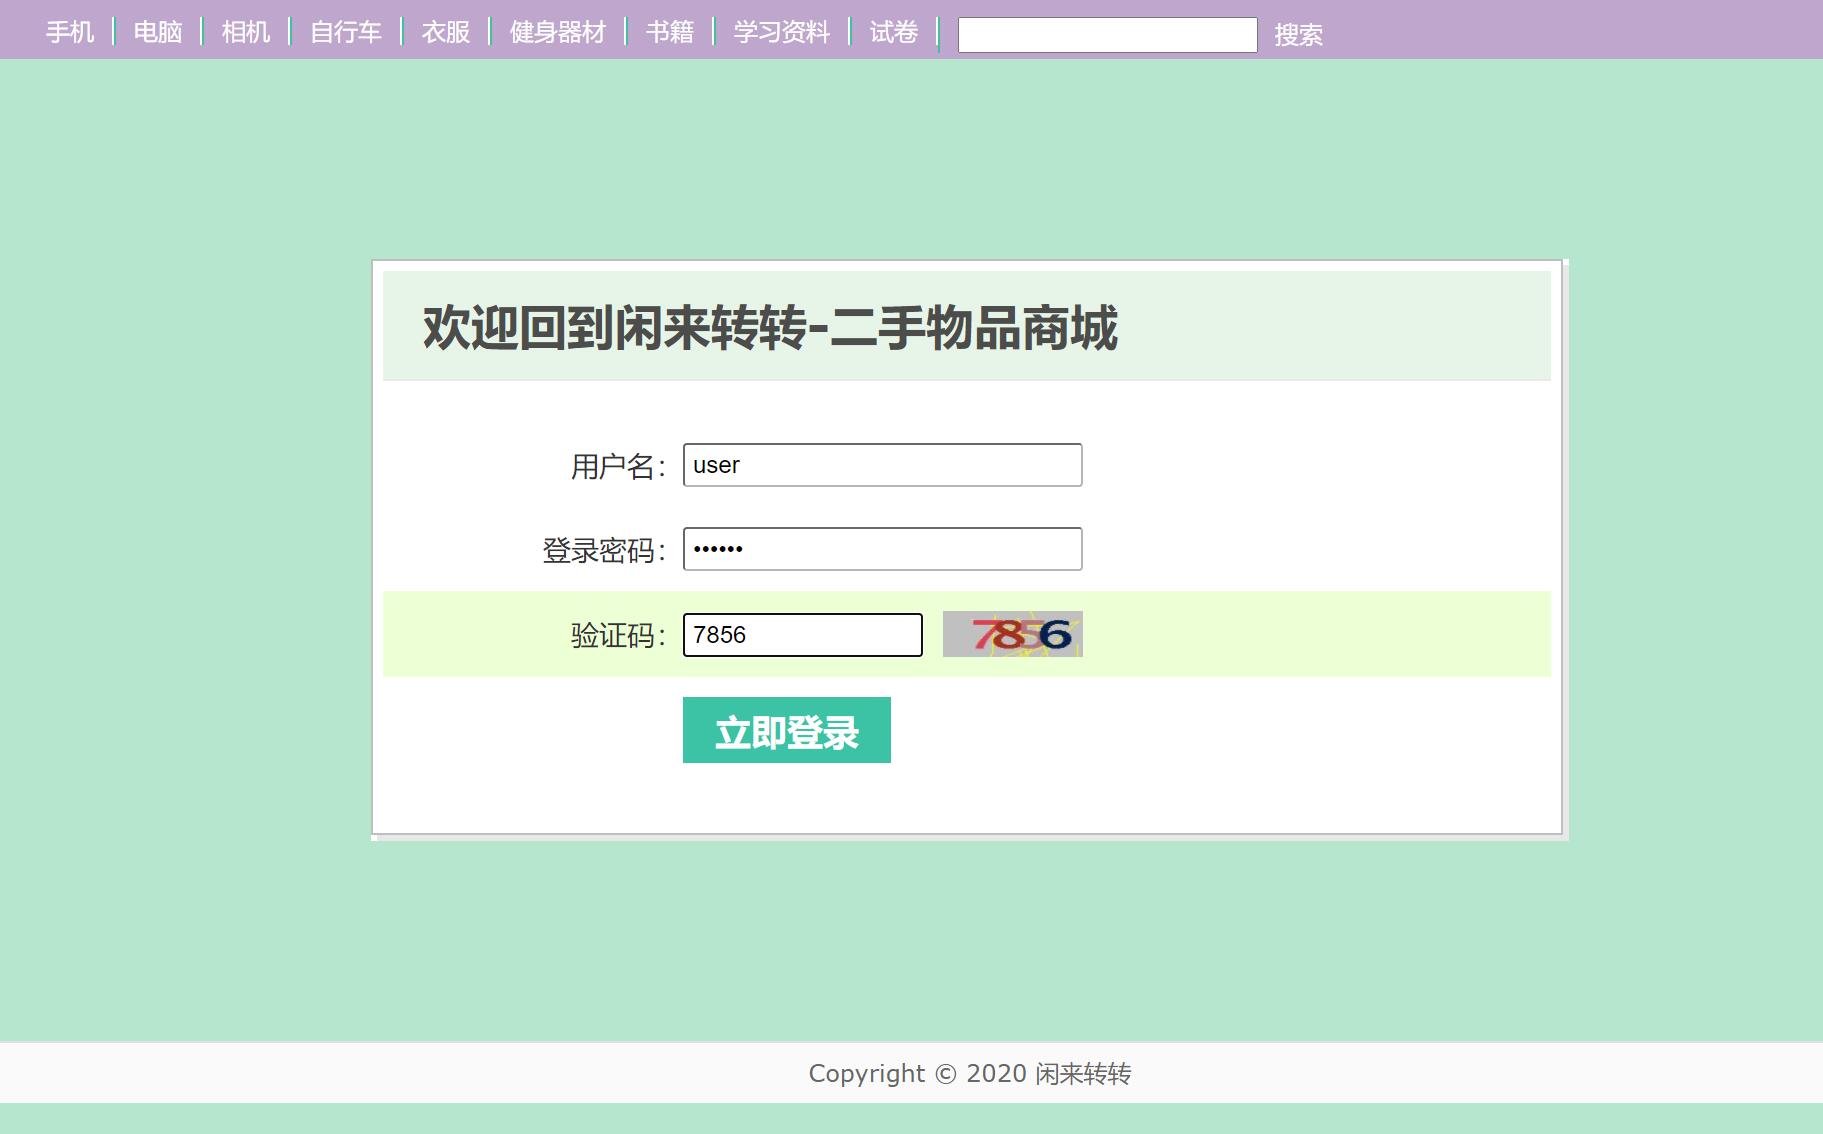Viewport: 1823px width, 1134px height.
Task: Click the 登录密码 label
Action: (604, 550)
